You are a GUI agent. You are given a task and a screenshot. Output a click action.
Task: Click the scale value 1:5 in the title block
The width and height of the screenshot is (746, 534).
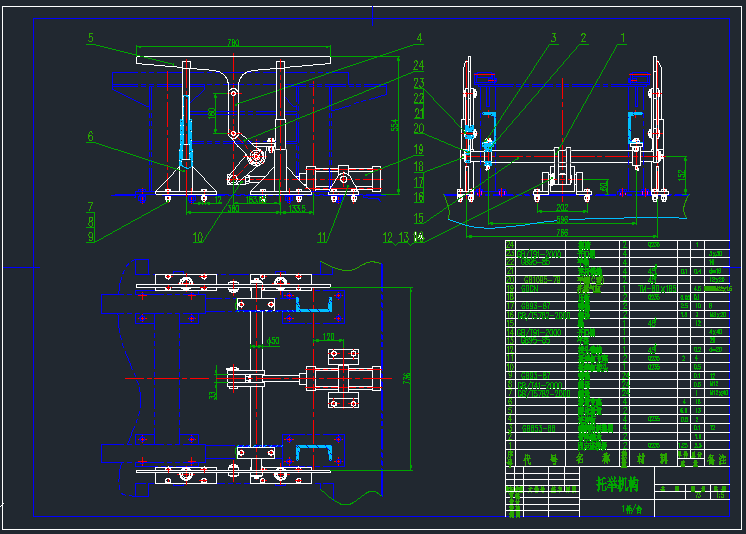[720, 494]
